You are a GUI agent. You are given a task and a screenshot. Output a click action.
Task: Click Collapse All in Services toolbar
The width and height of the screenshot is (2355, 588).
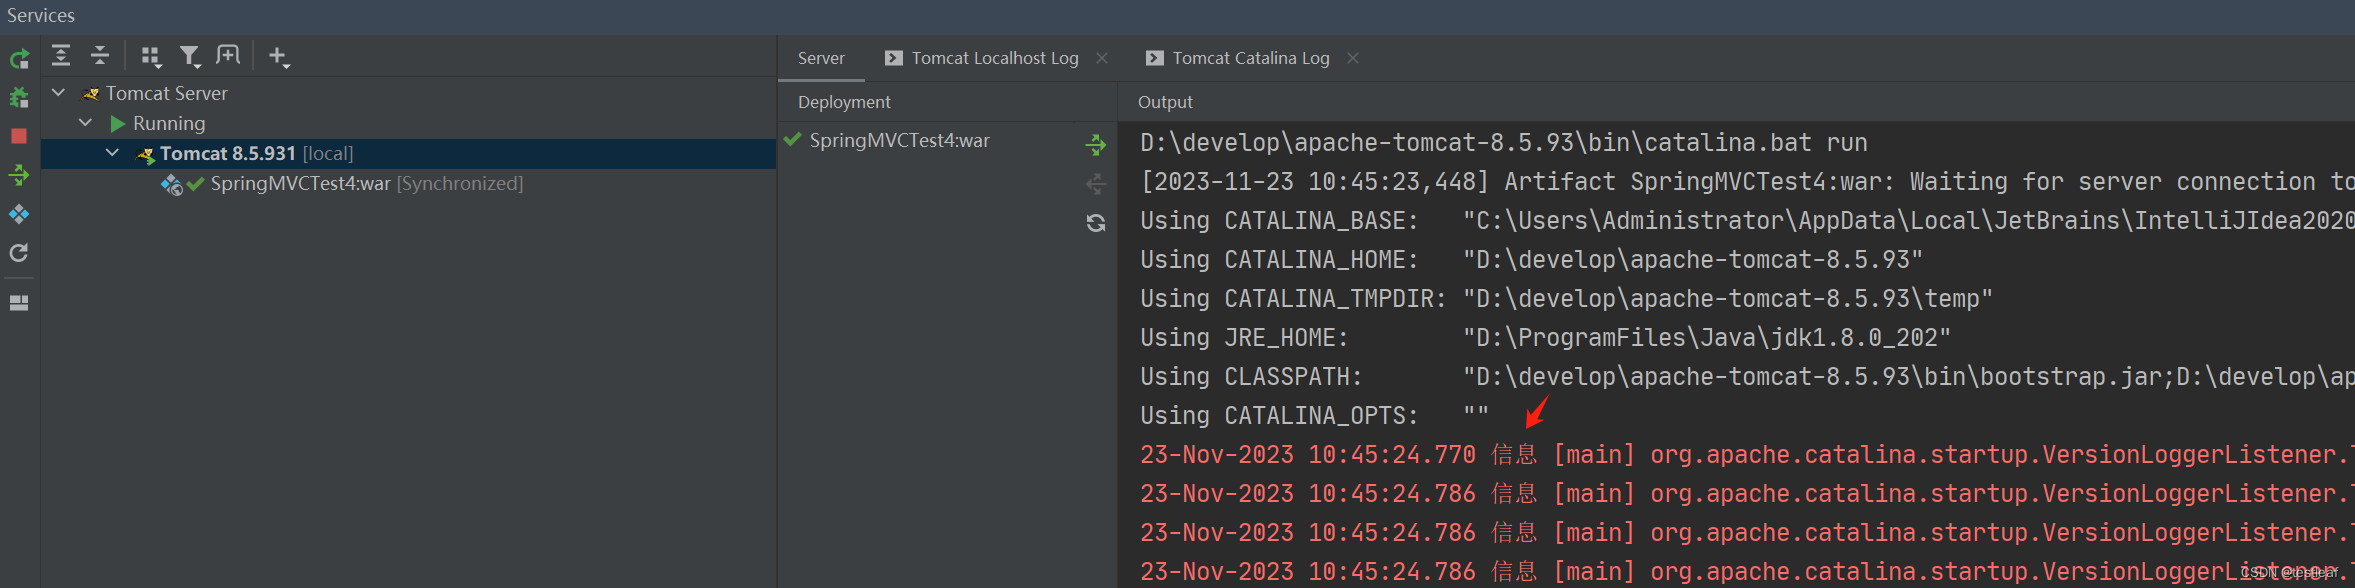100,56
